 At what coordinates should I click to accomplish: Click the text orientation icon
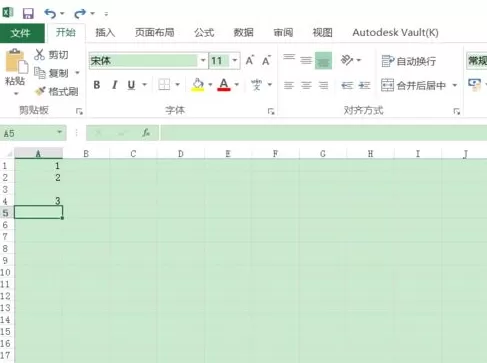[347, 60]
